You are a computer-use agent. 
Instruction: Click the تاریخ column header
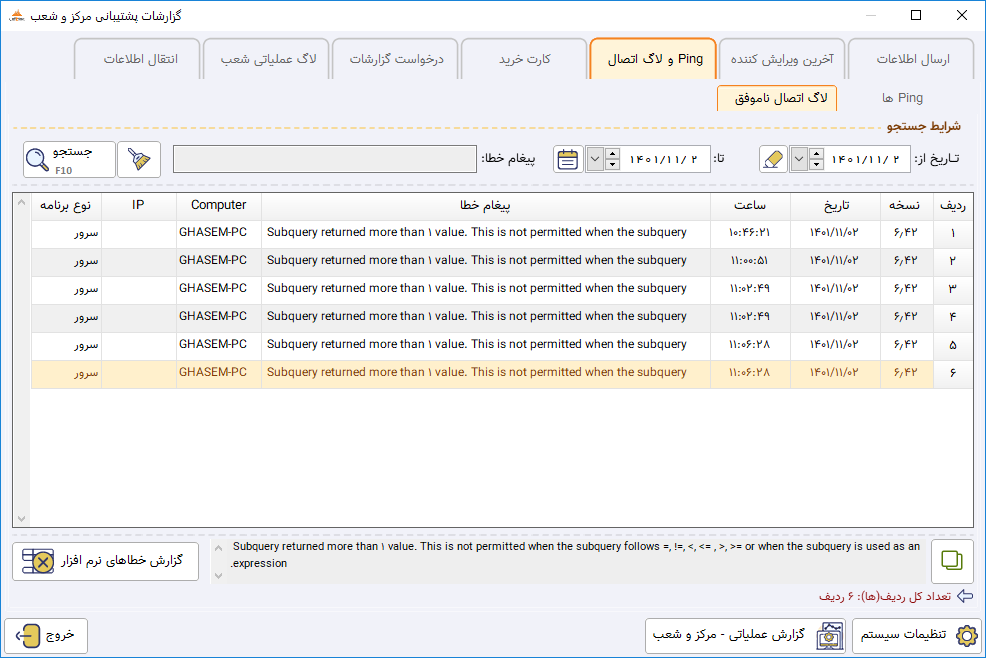[x=836, y=206]
